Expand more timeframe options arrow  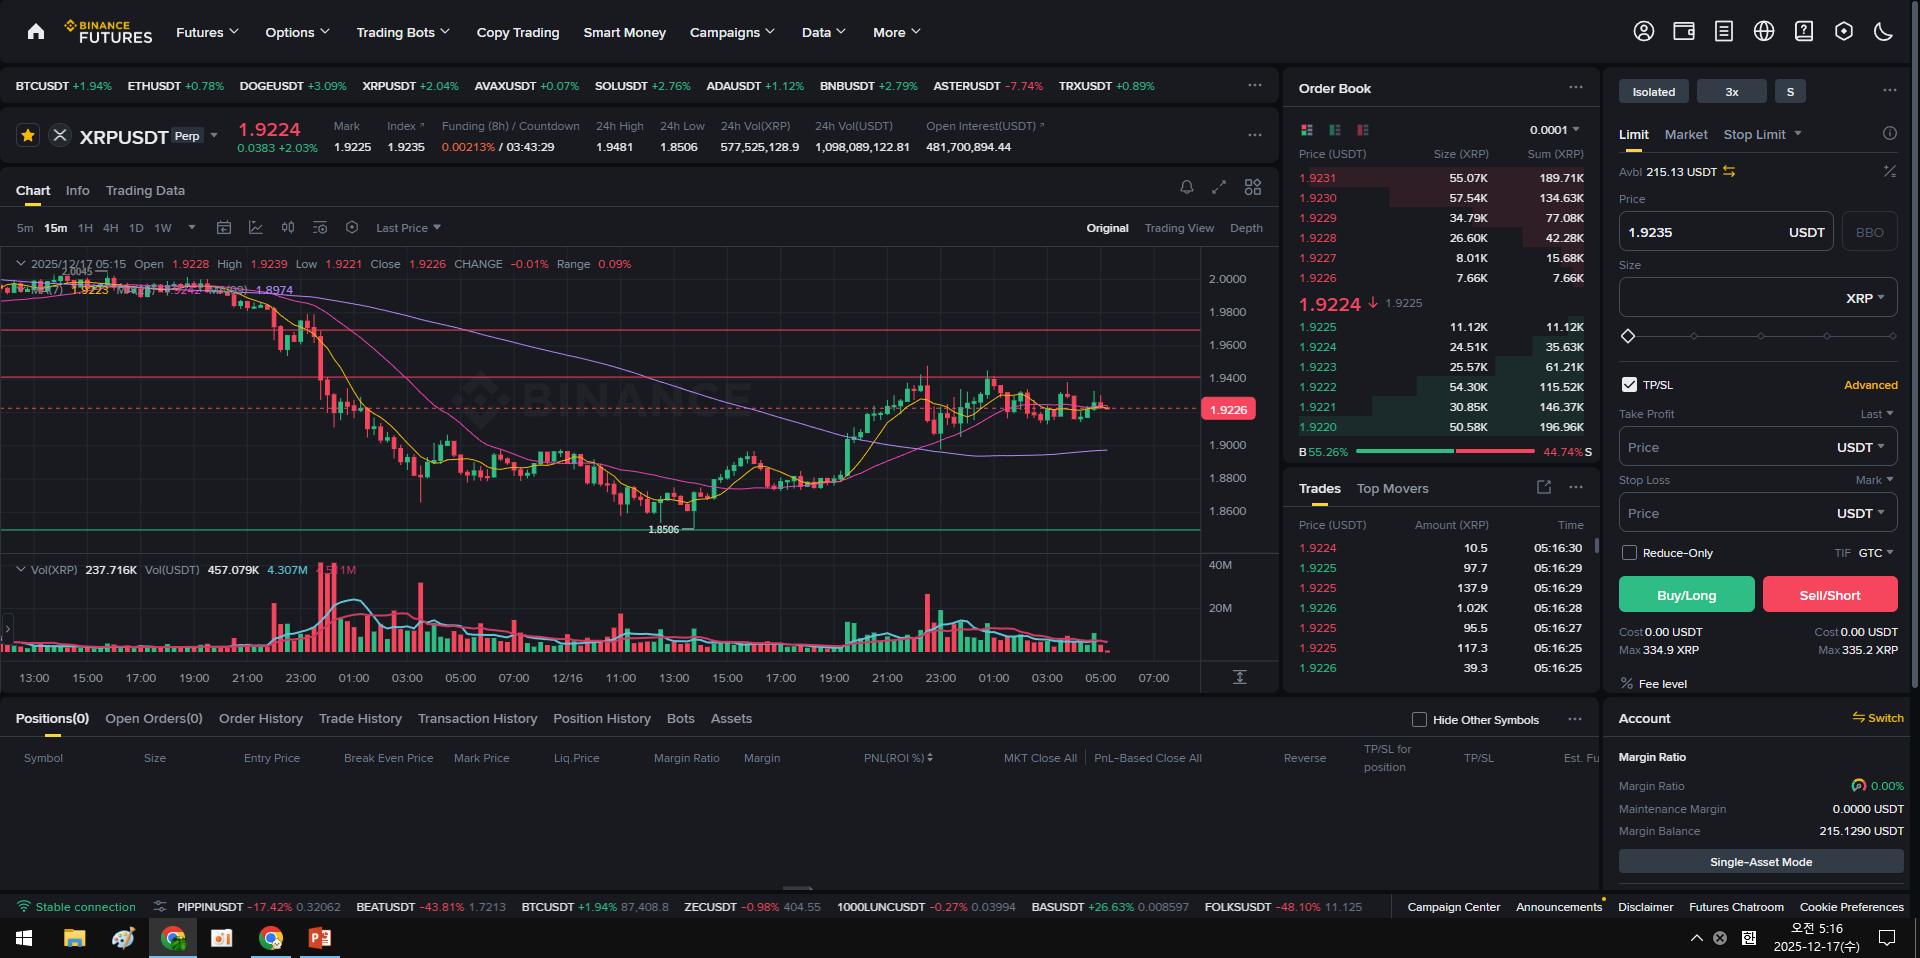tap(192, 228)
